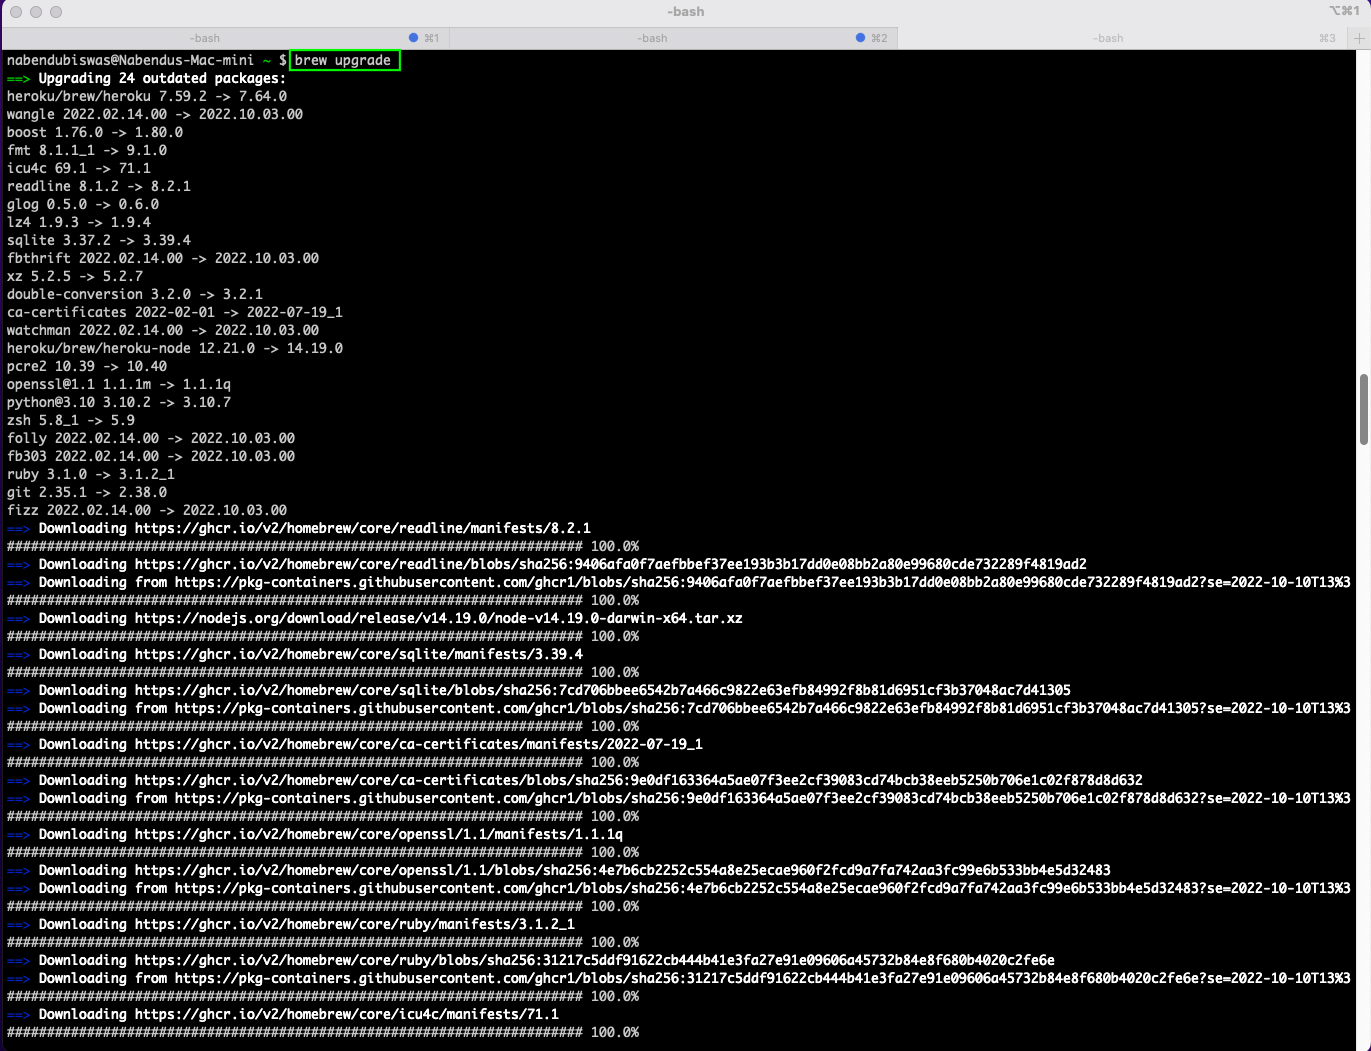
Task: Open the openssl manifests 1.1.1q URL
Action: [378, 834]
